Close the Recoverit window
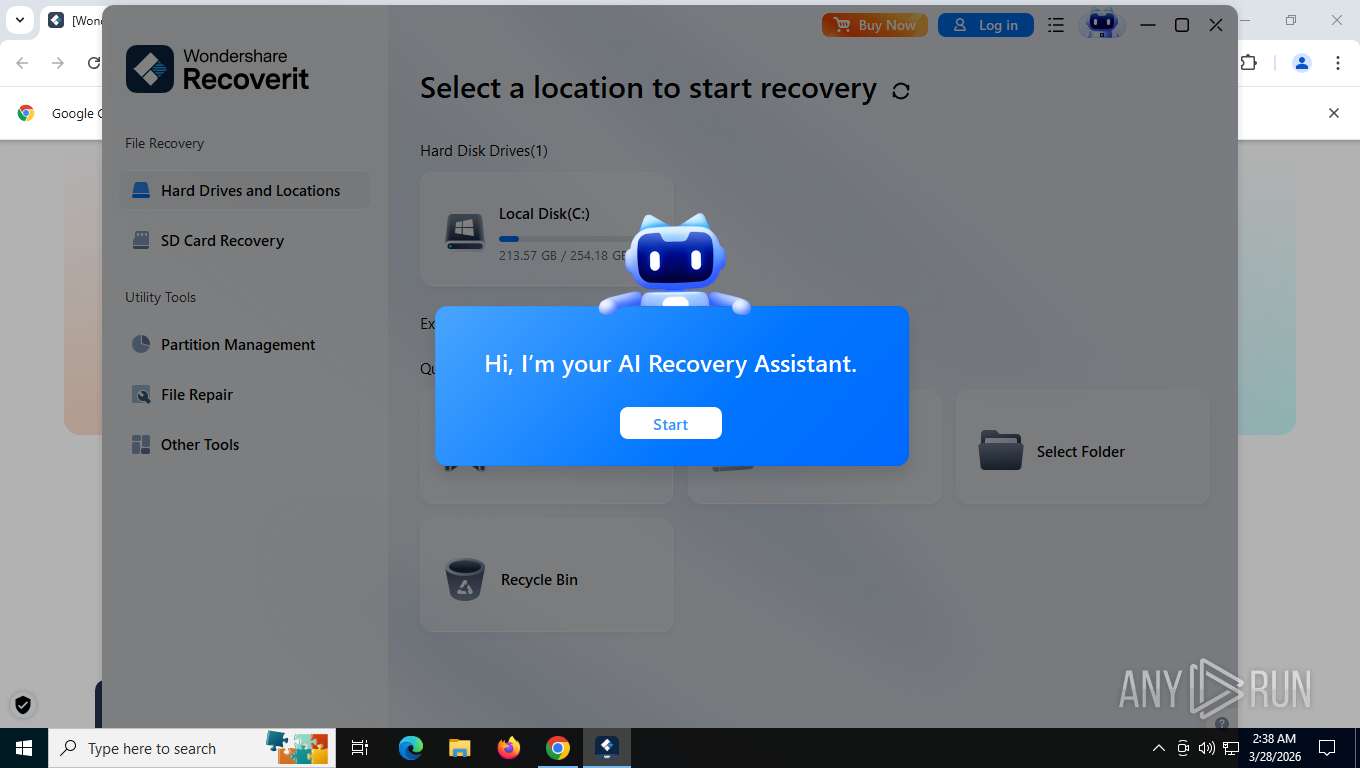Image resolution: width=1360 pixels, height=768 pixels. click(1216, 25)
